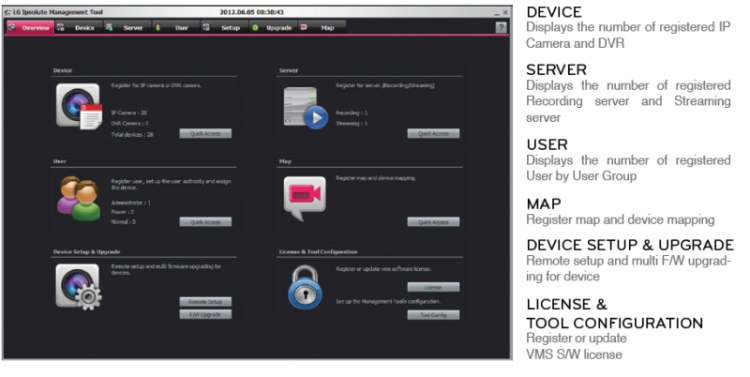Click Quick Access in Device panel
750x377 pixels.
pos(206,133)
